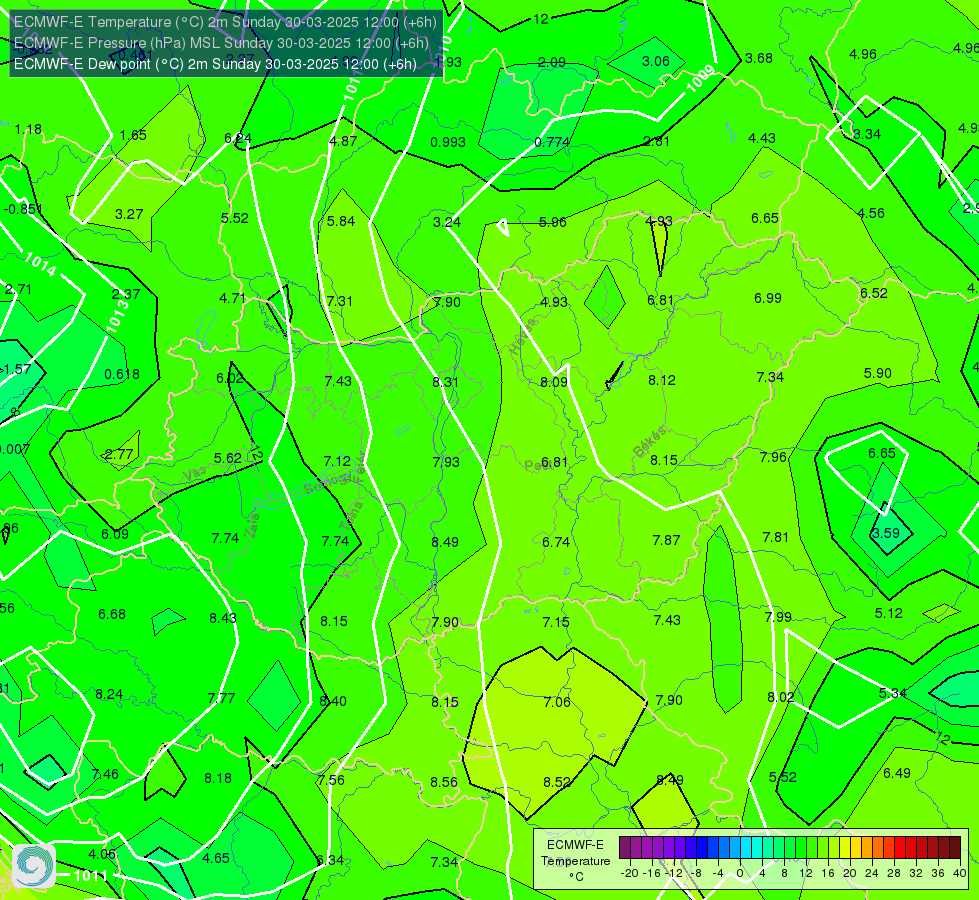Viewport: 979px width, 900px height.
Task: Click the dew point value 5.62
Action: point(228,458)
